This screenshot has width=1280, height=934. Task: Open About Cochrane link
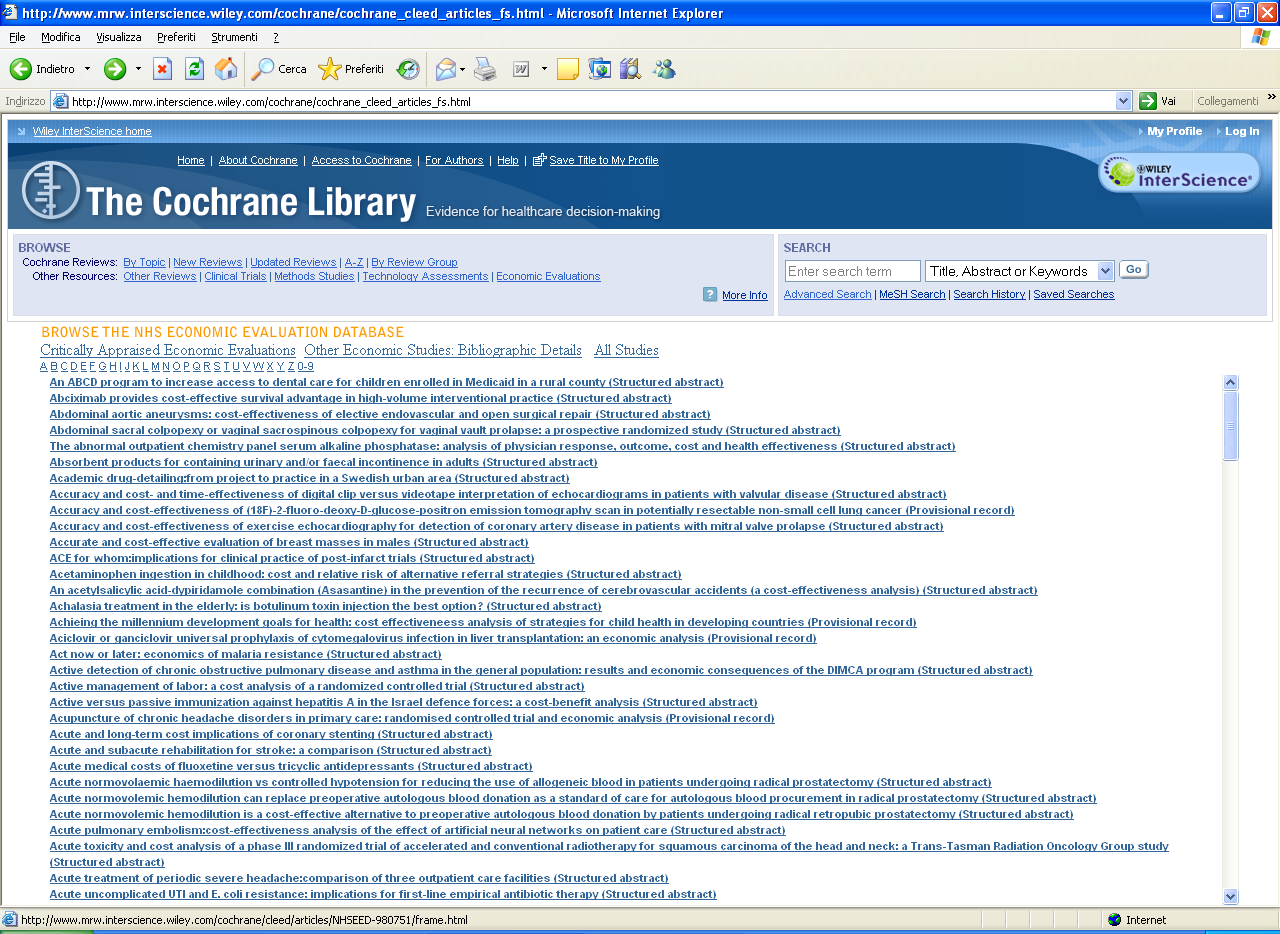click(258, 160)
